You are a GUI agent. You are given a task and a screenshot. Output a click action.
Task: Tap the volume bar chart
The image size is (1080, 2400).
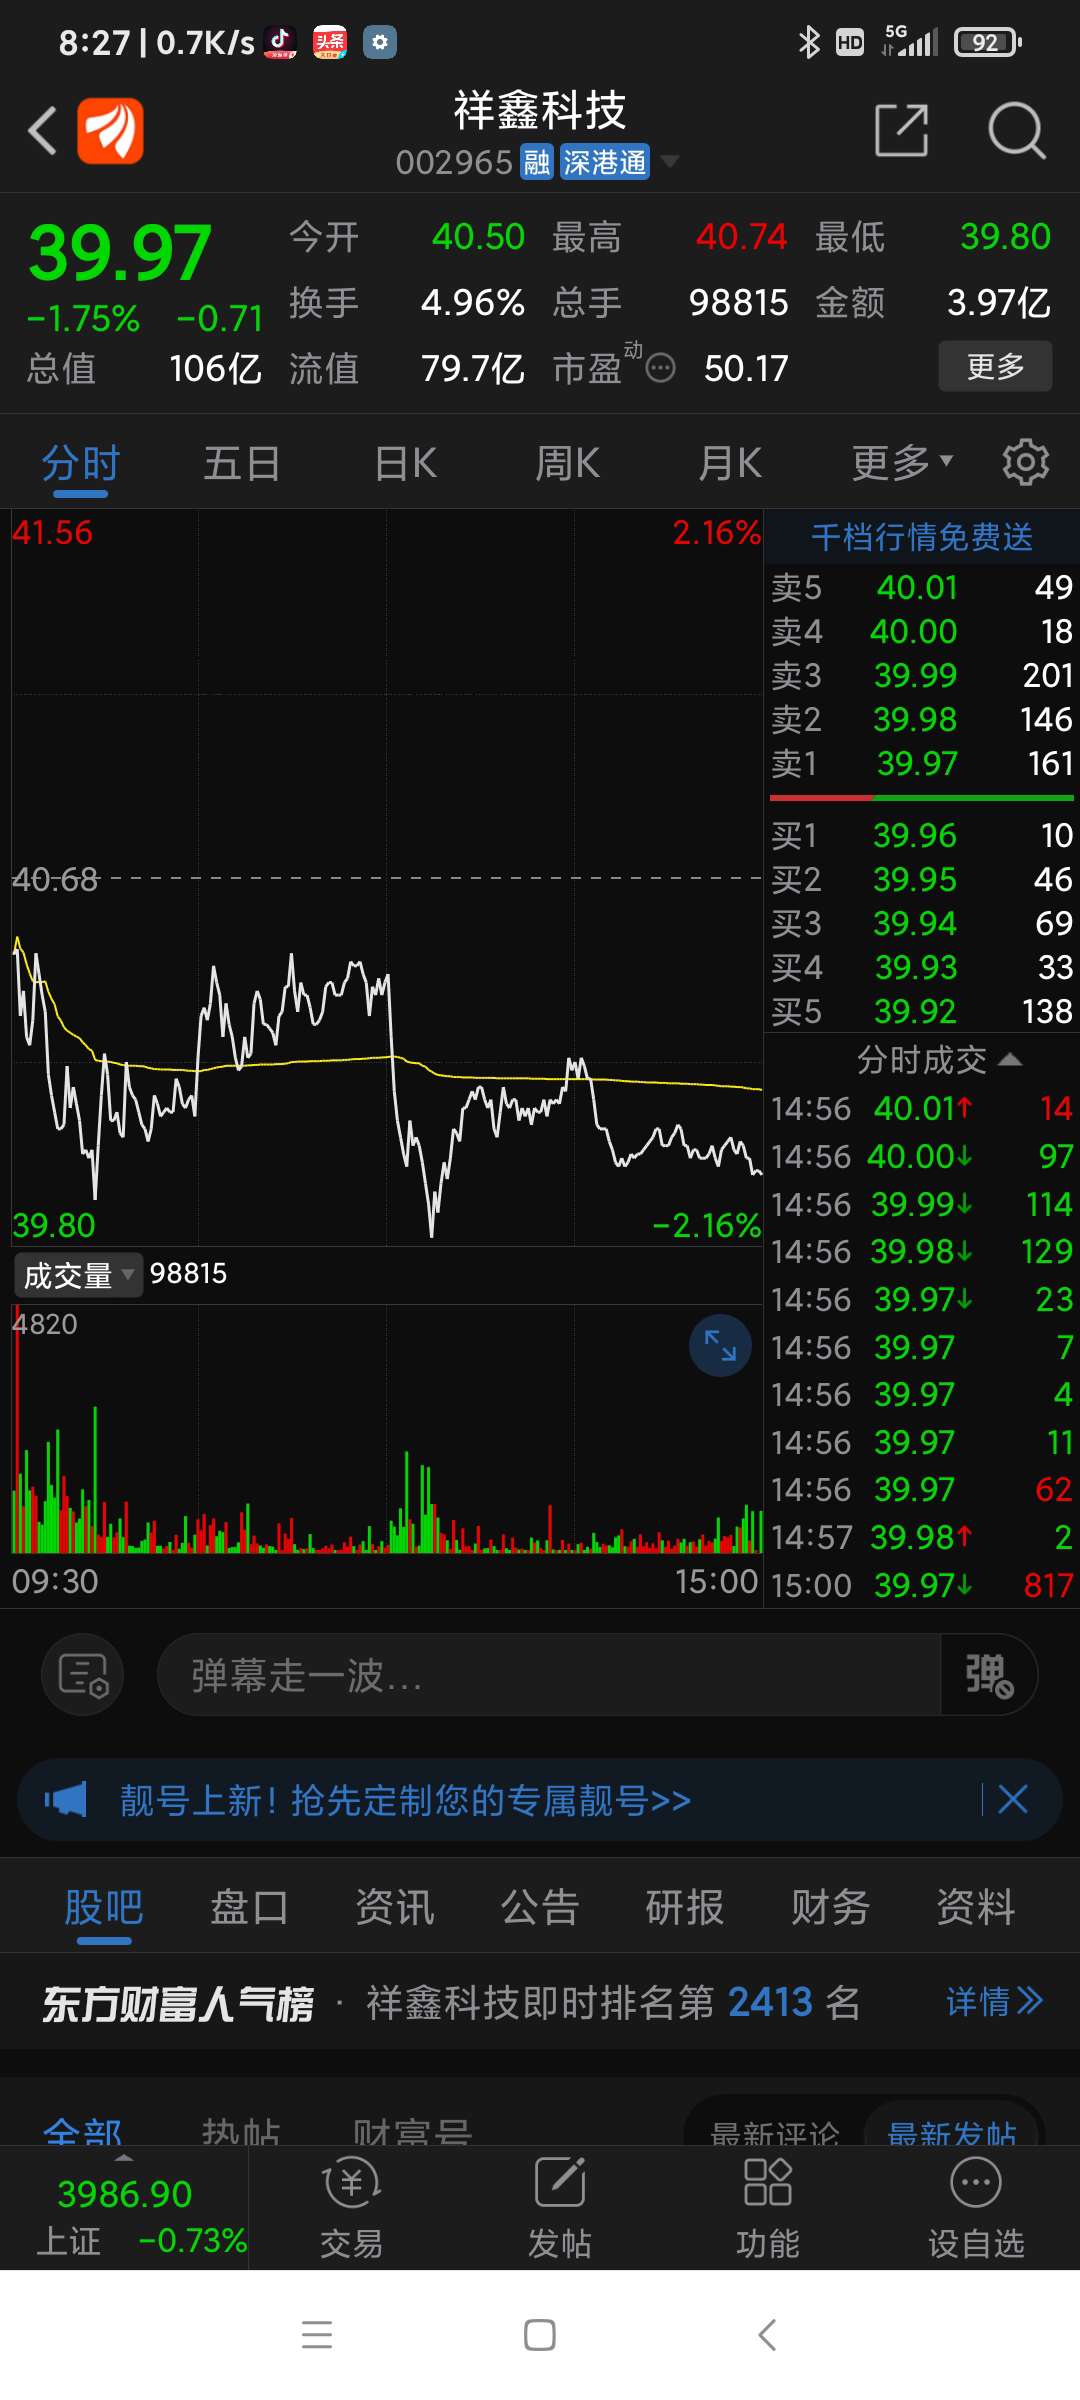click(387, 1430)
